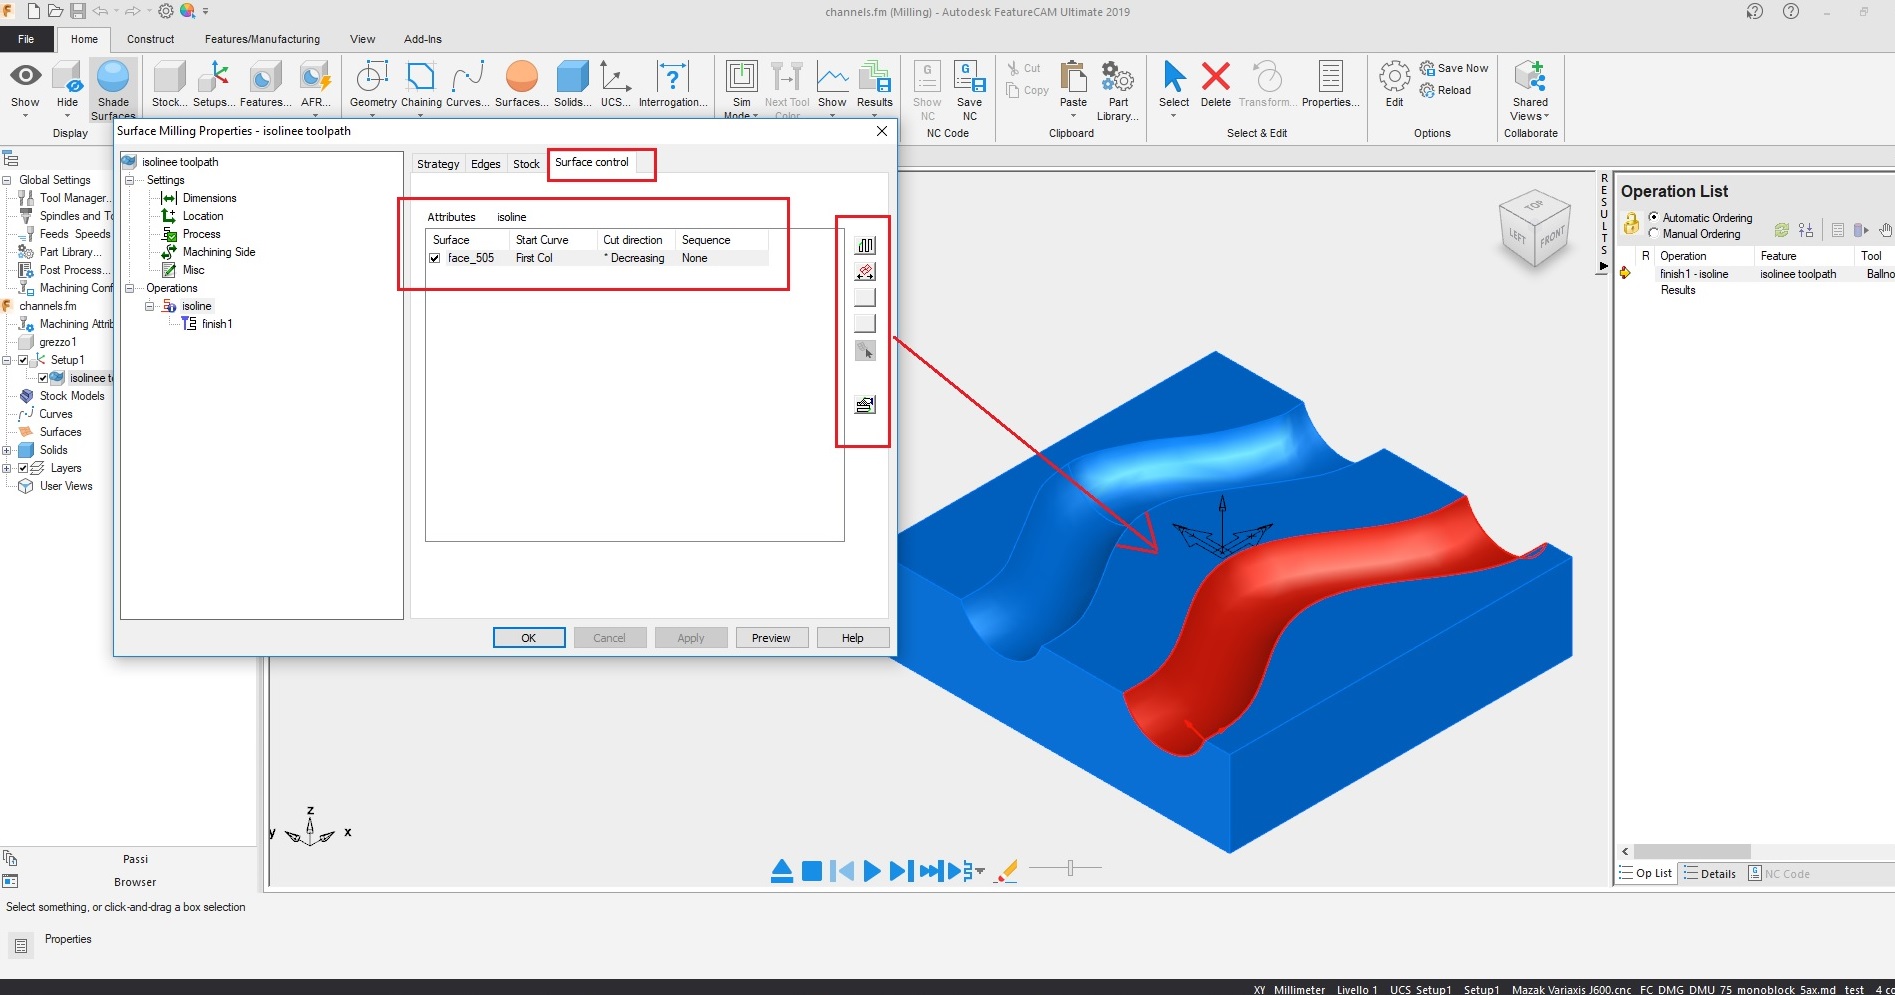
Task: Open the Edges tab in the dialog
Action: tap(485, 163)
